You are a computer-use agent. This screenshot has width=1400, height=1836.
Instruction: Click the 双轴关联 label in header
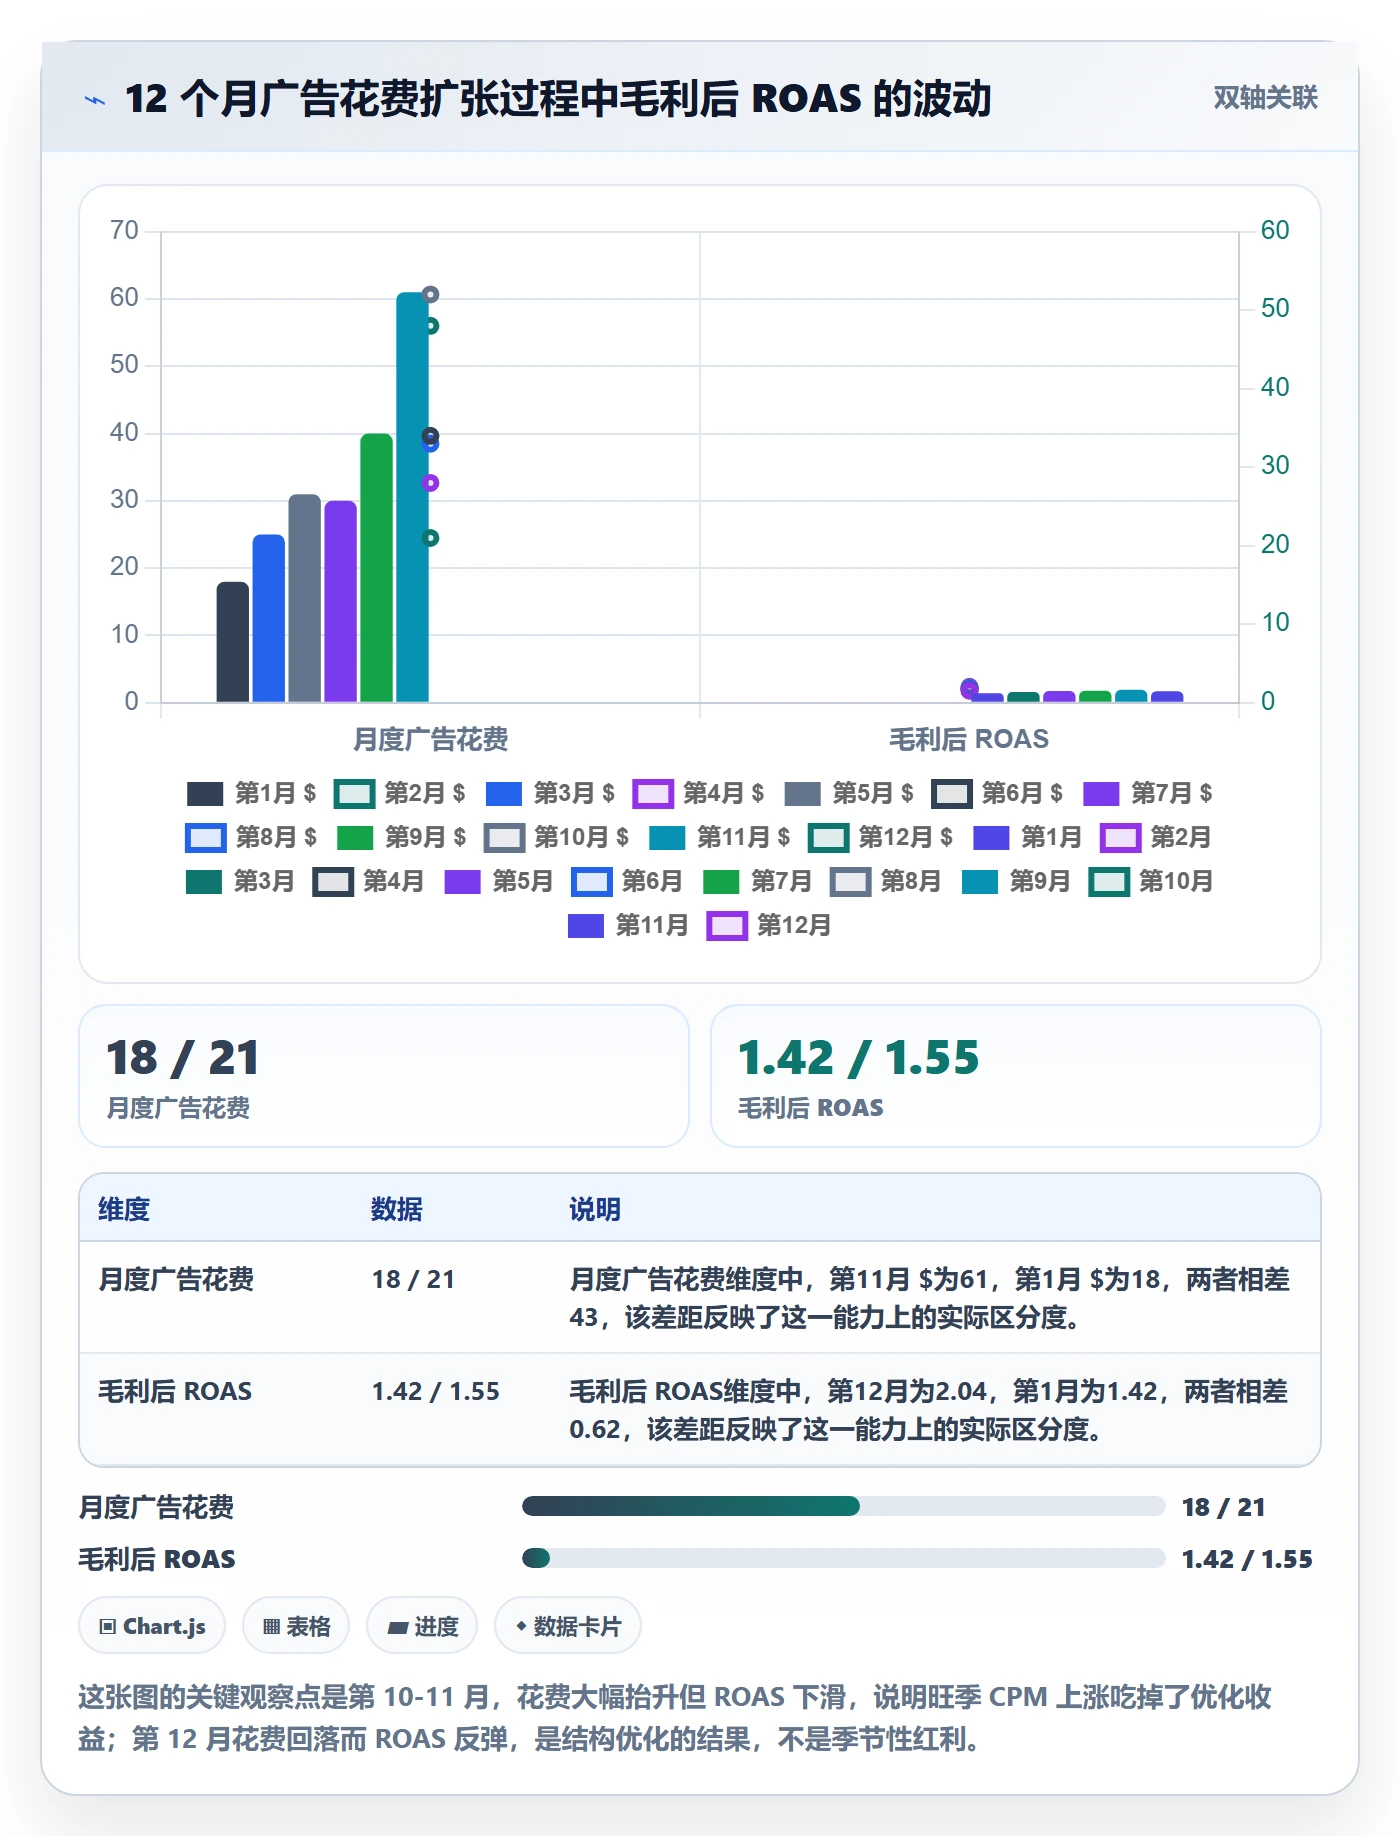tap(1265, 98)
